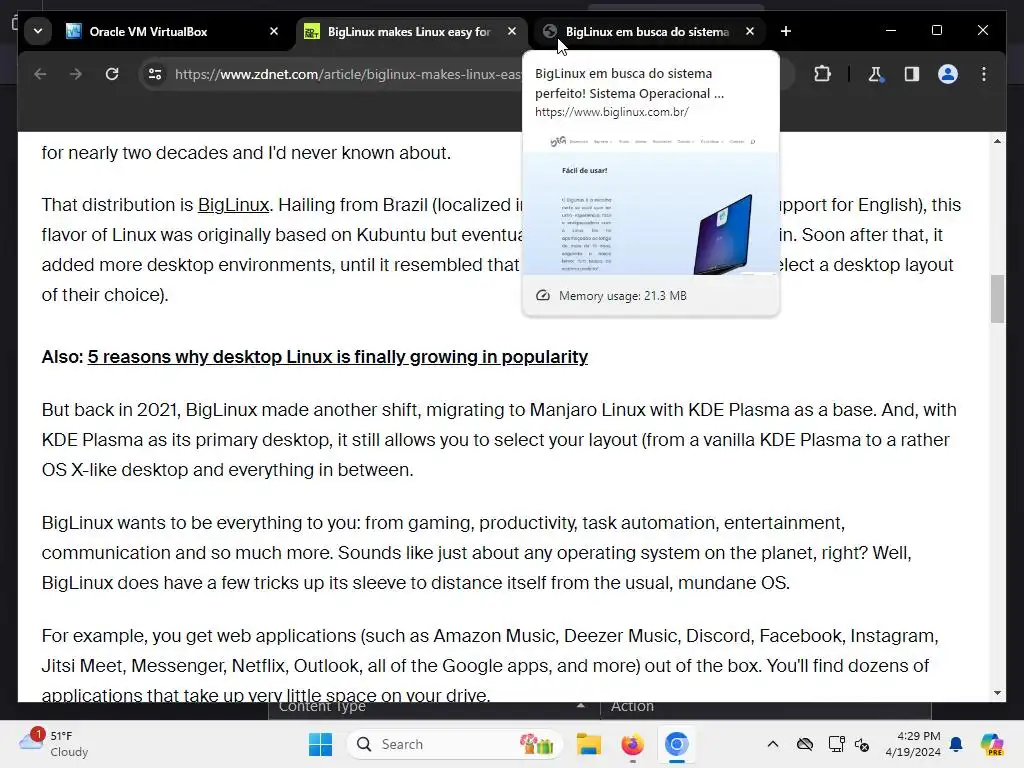
Task: Close the Oracle VM VirtualBox tab
Action: coord(274,31)
